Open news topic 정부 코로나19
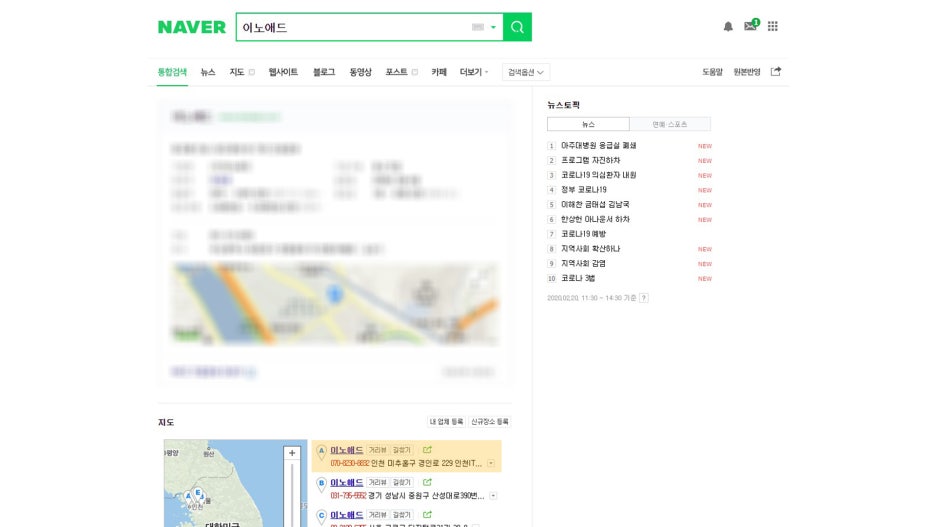Viewport: 936px width, 527px height. point(584,190)
